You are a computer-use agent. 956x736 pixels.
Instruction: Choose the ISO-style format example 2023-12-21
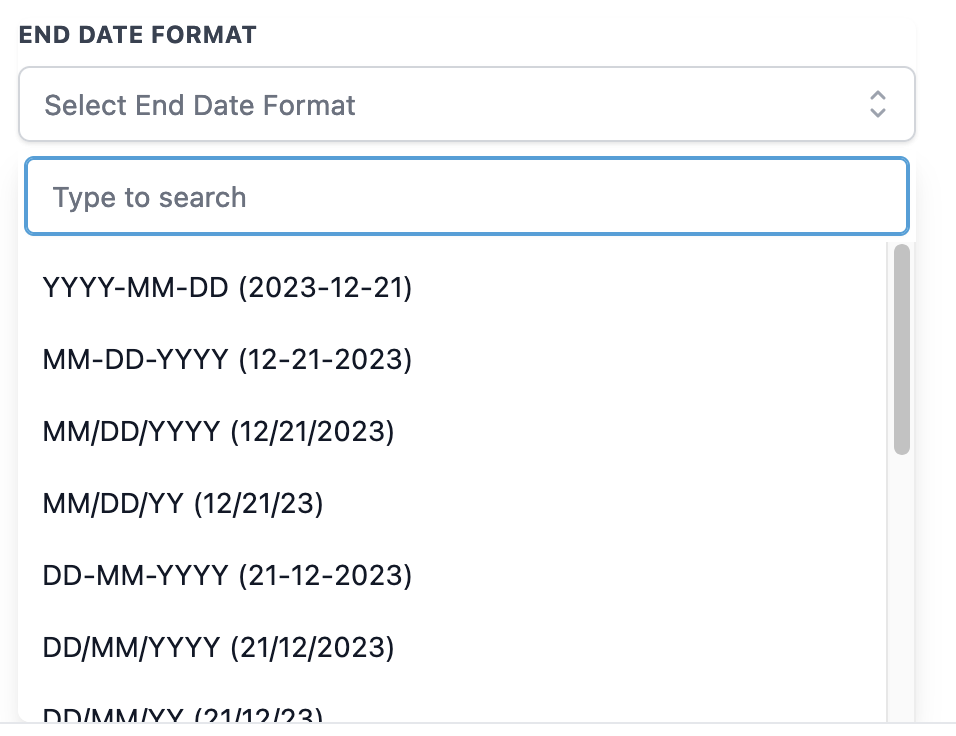452,287
